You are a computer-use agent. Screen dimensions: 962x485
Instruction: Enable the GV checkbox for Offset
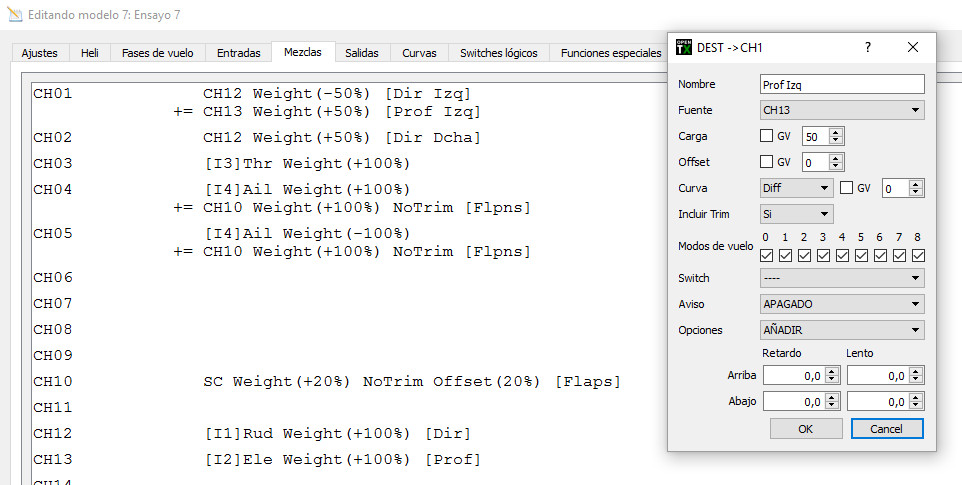point(767,162)
